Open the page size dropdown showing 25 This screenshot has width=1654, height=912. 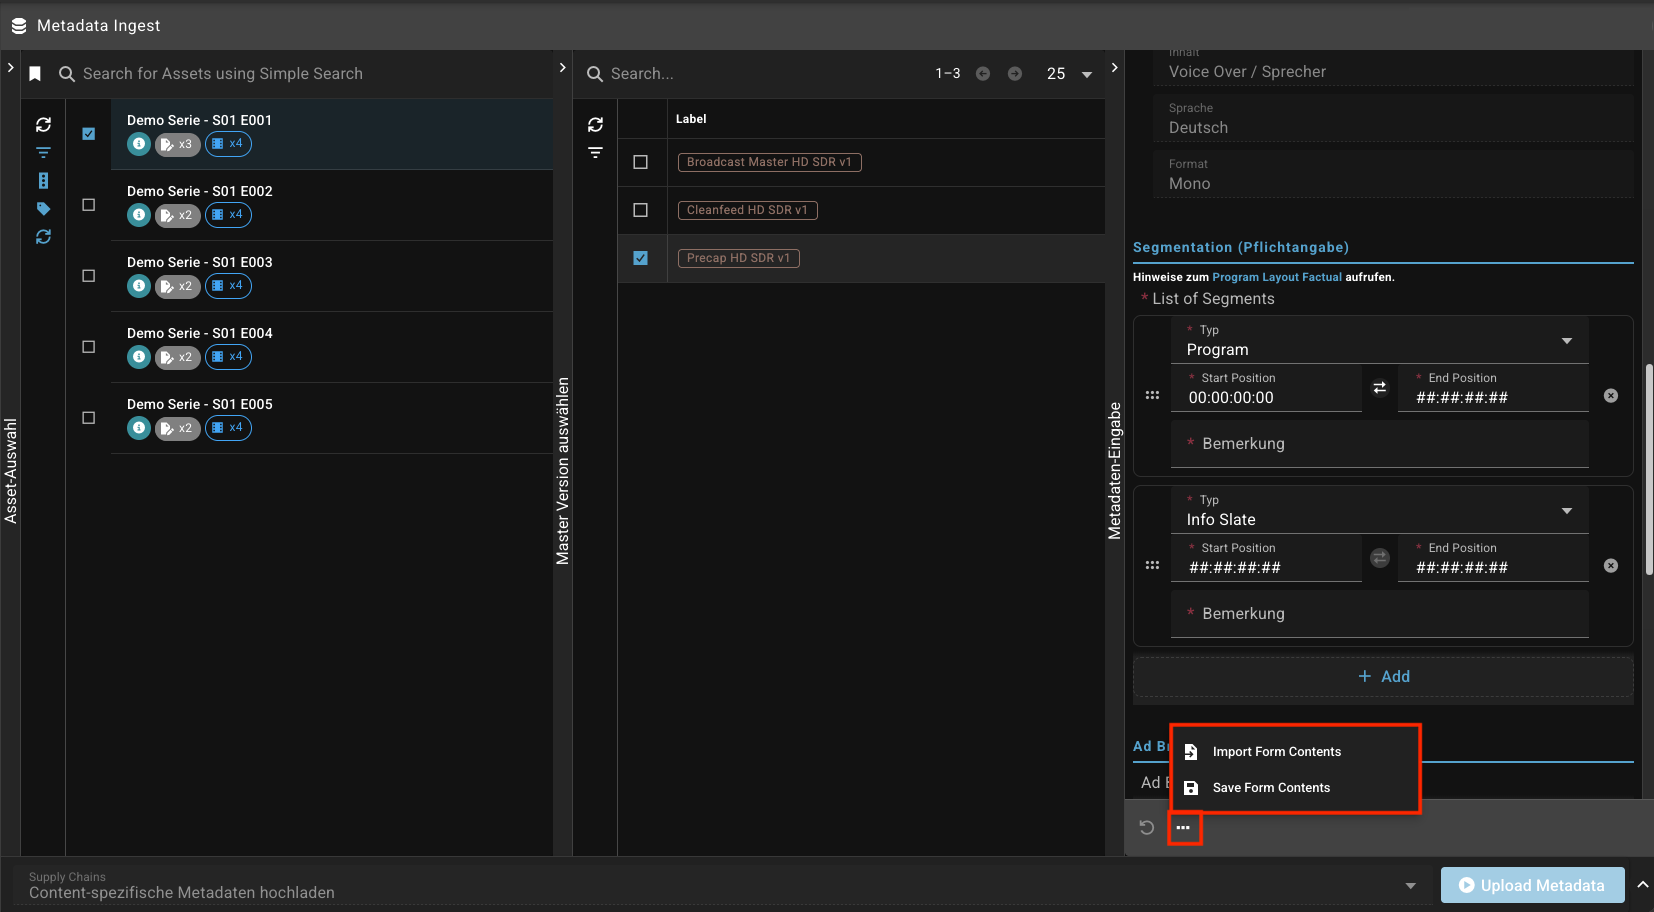(x=1070, y=74)
